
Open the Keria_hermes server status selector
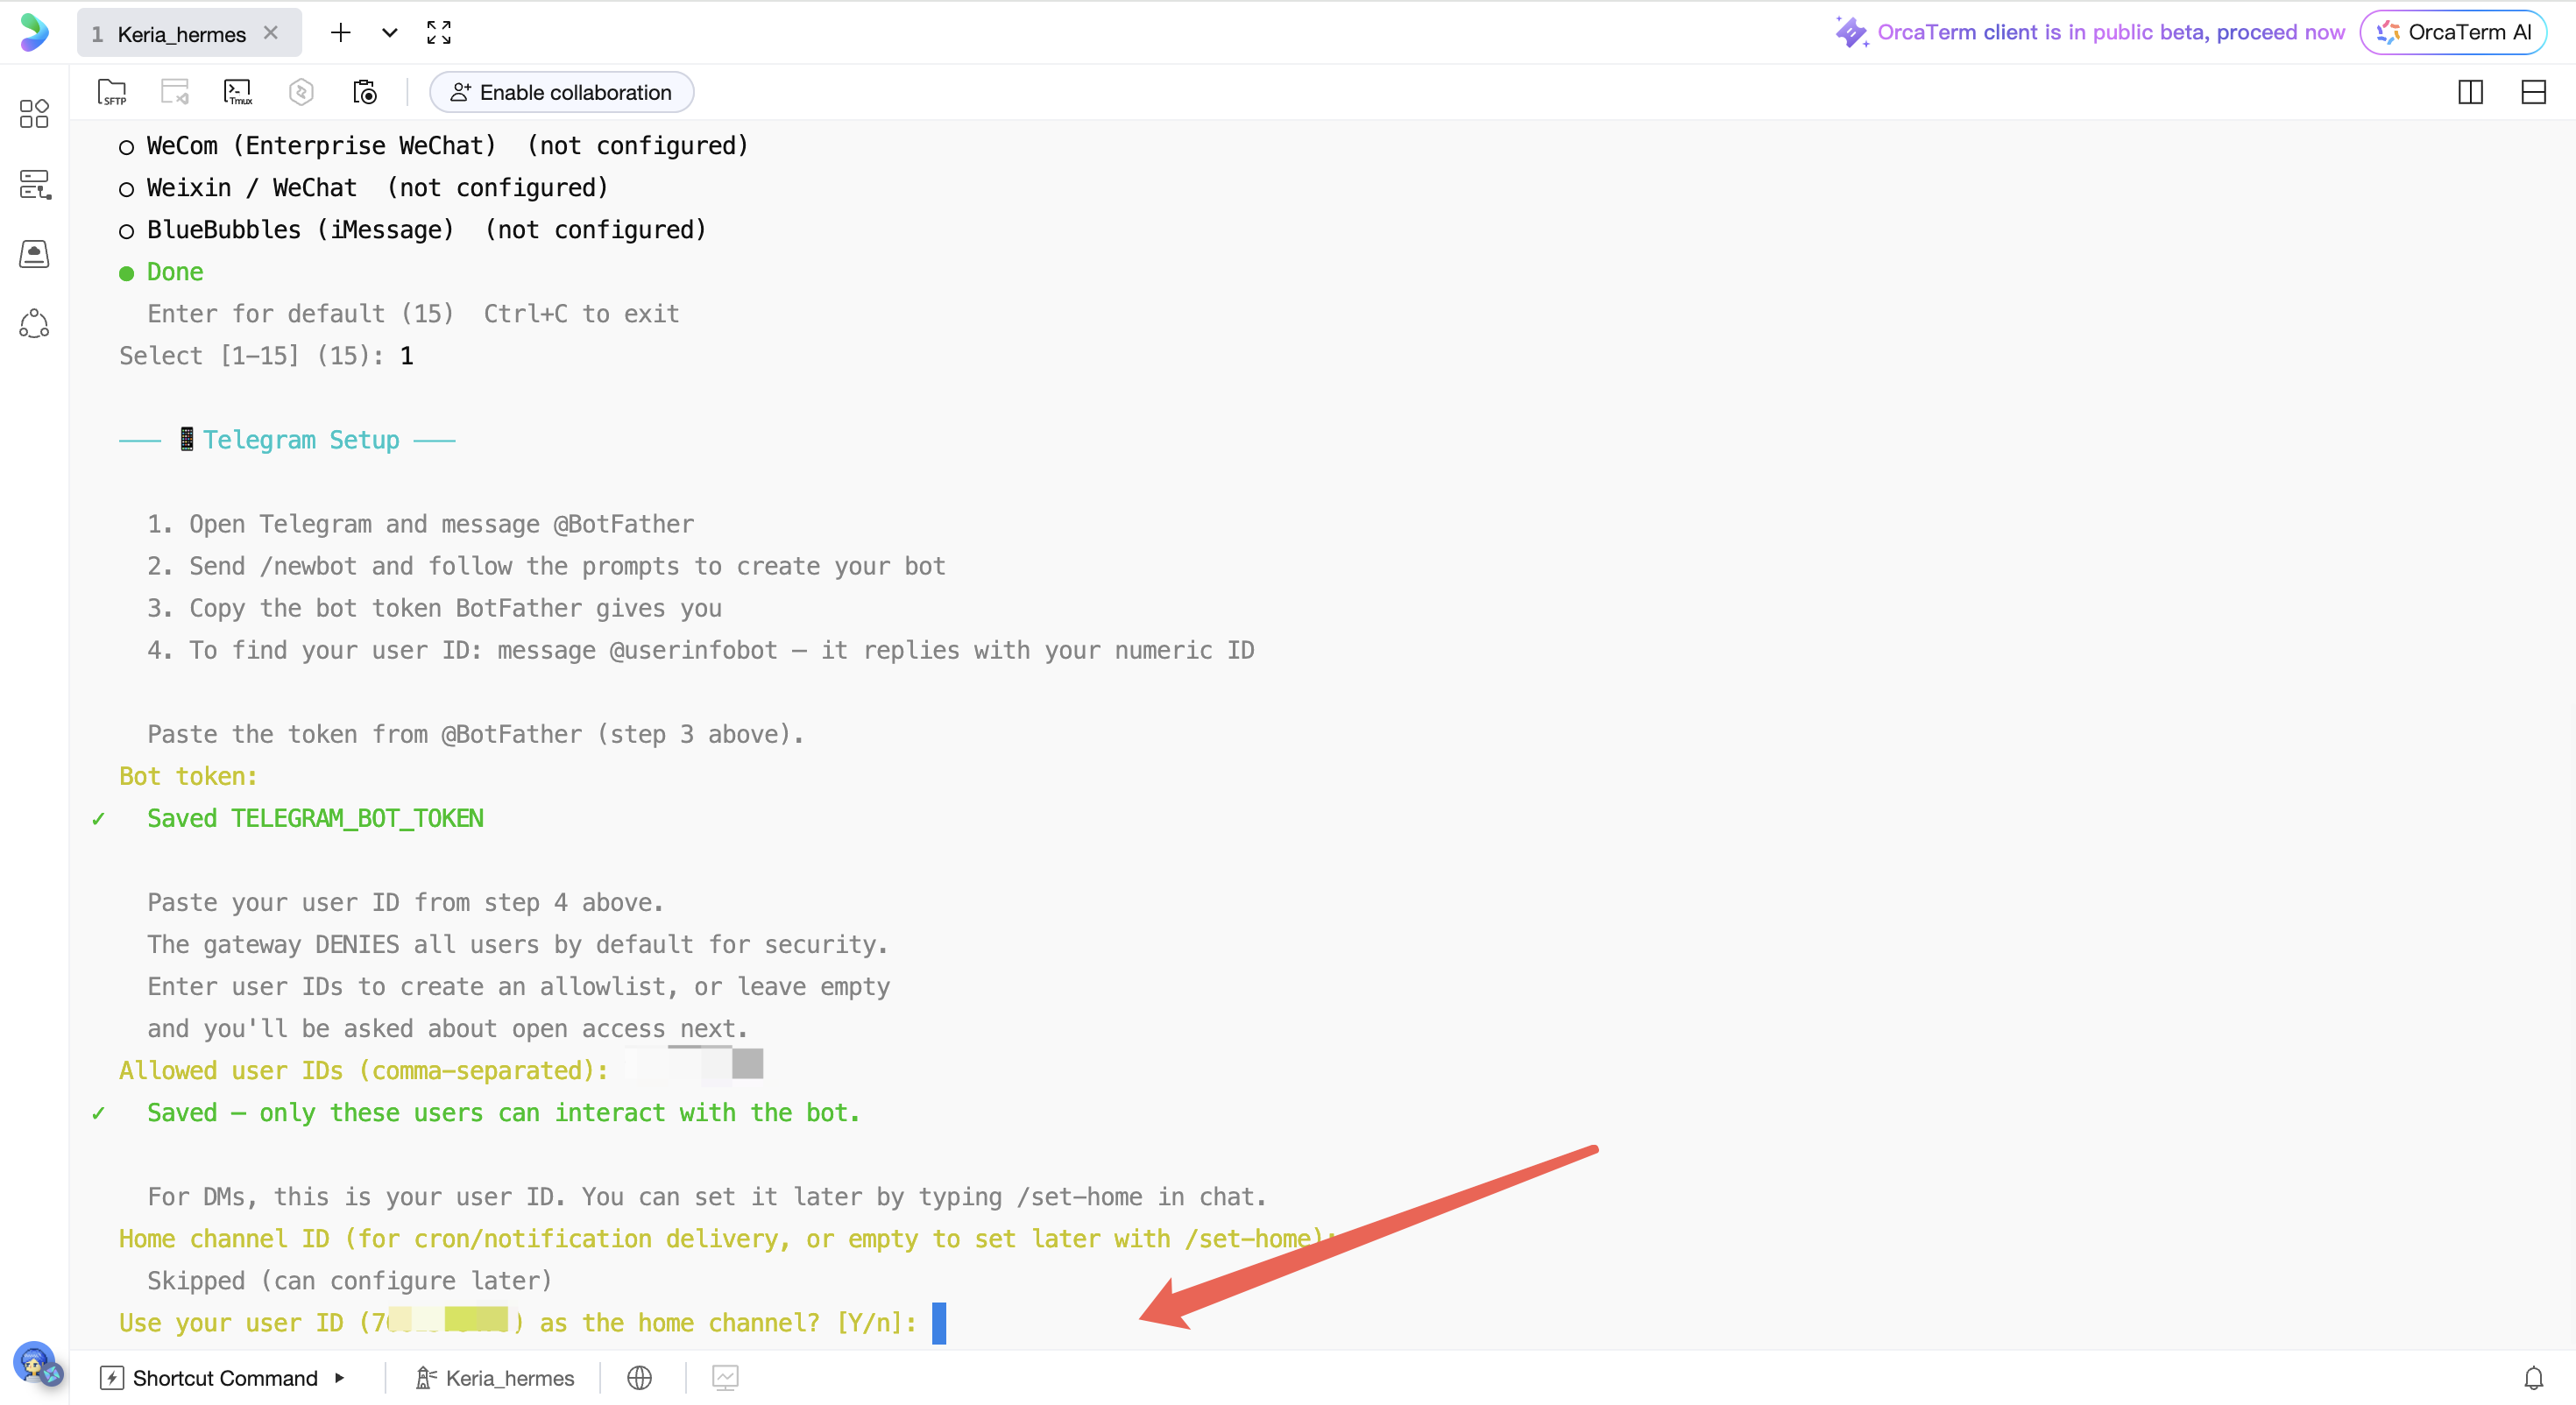click(495, 1378)
